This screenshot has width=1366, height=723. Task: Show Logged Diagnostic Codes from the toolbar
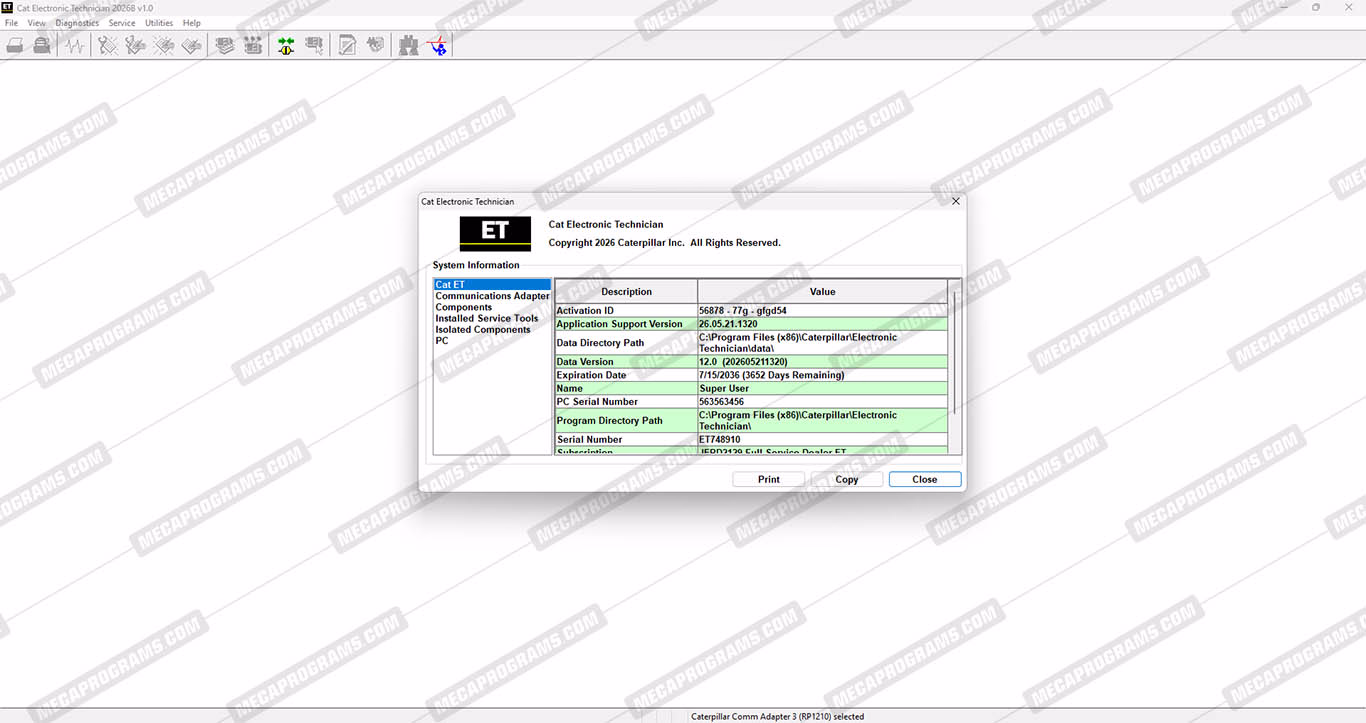click(136, 45)
